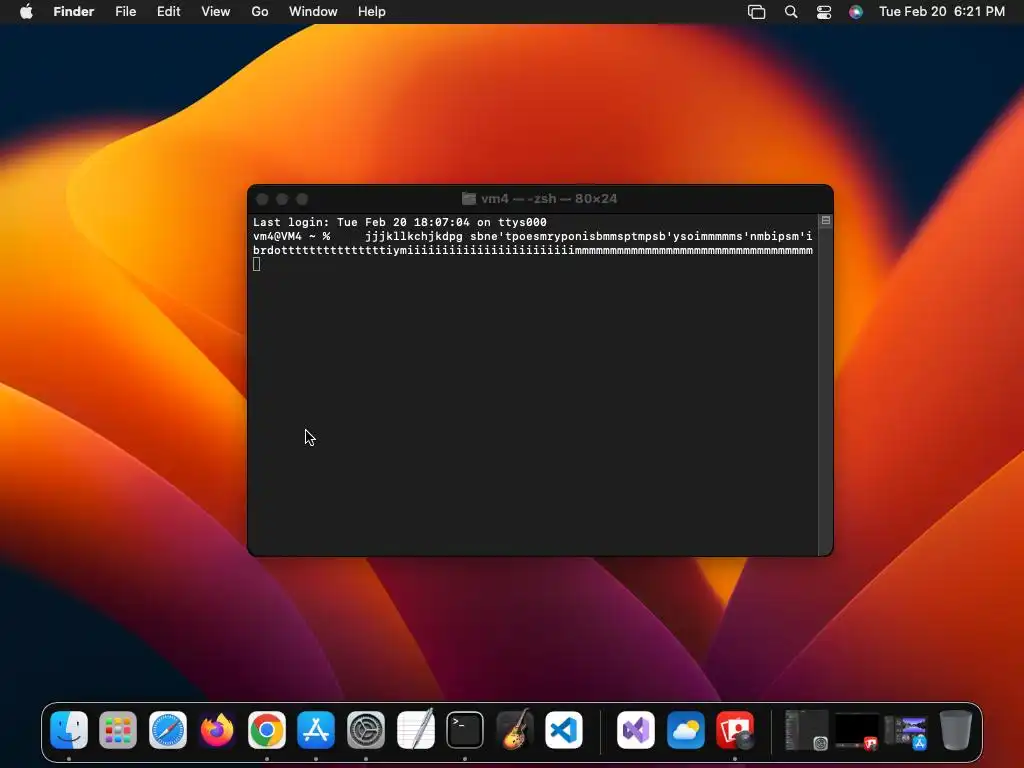Open the Edit menu
This screenshot has width=1024, height=768.
pos(168,12)
